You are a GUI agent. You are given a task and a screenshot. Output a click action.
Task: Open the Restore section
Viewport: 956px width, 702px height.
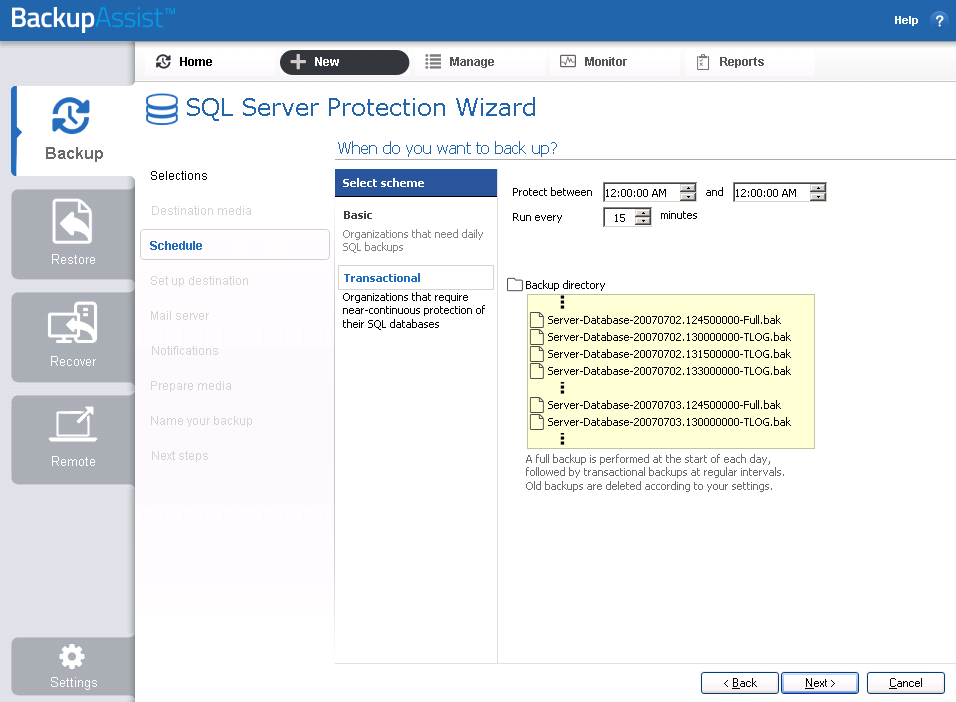[x=73, y=234]
